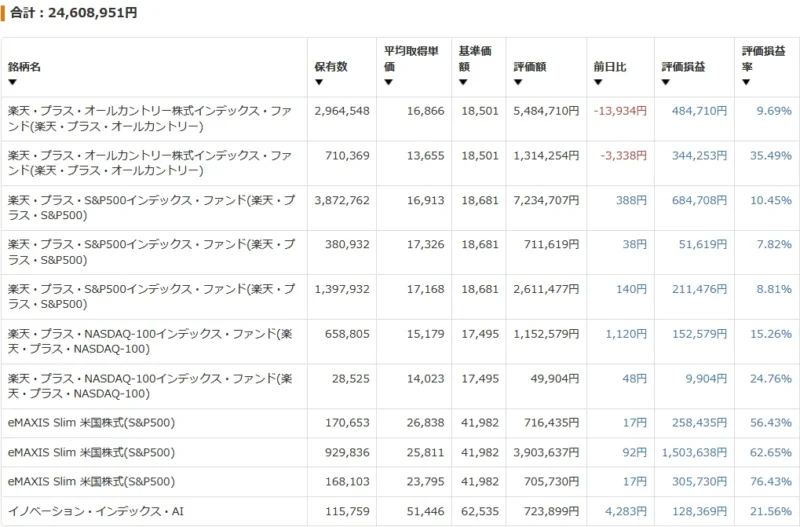The width and height of the screenshot is (800, 527).
Task: Click the 62.65% return rate
Action: (771, 453)
